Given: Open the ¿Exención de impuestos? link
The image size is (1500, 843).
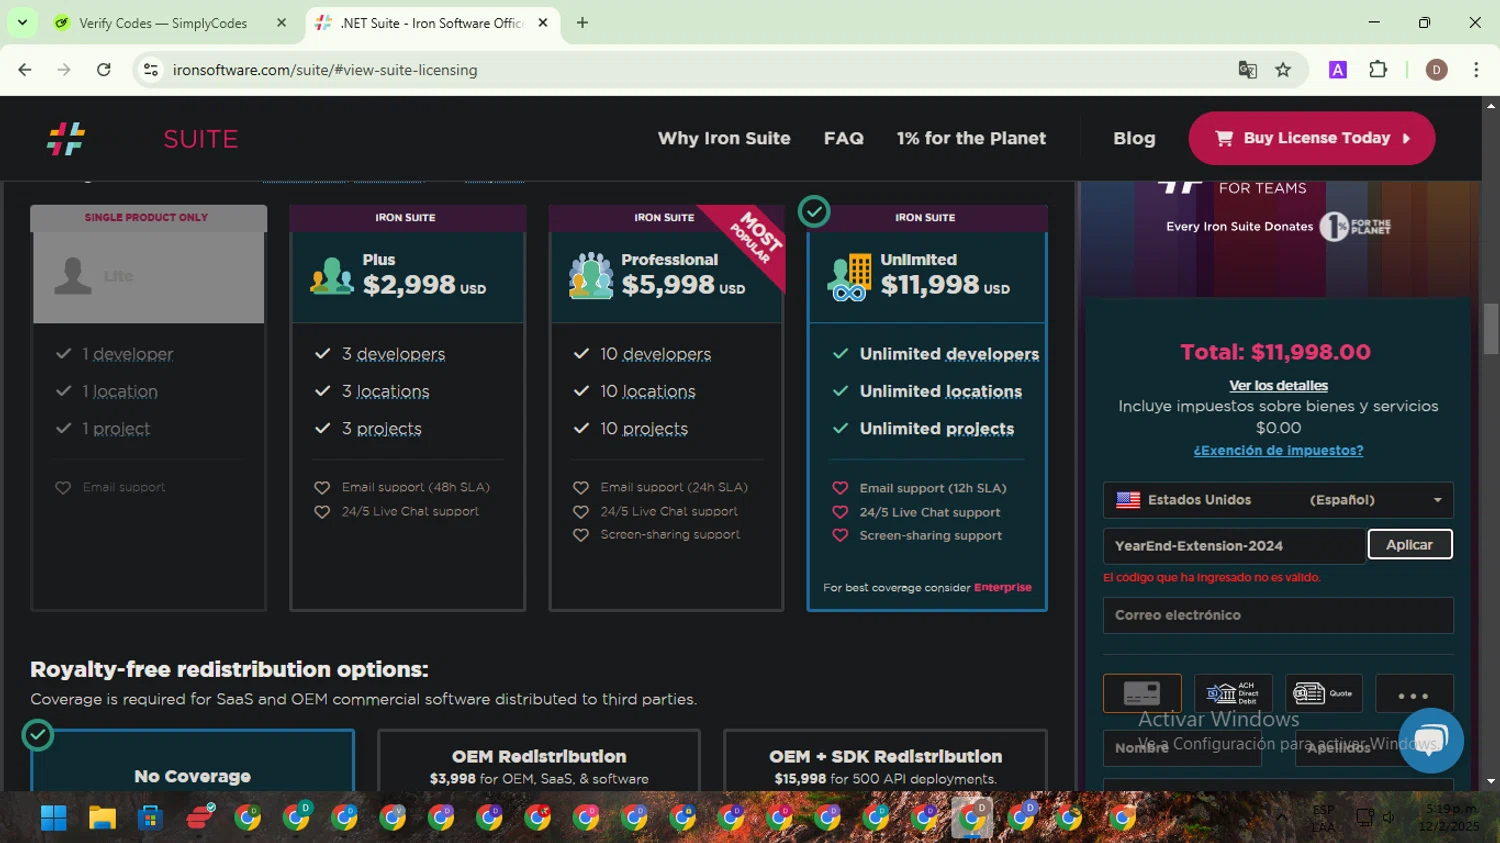Looking at the screenshot, I should (1278, 450).
